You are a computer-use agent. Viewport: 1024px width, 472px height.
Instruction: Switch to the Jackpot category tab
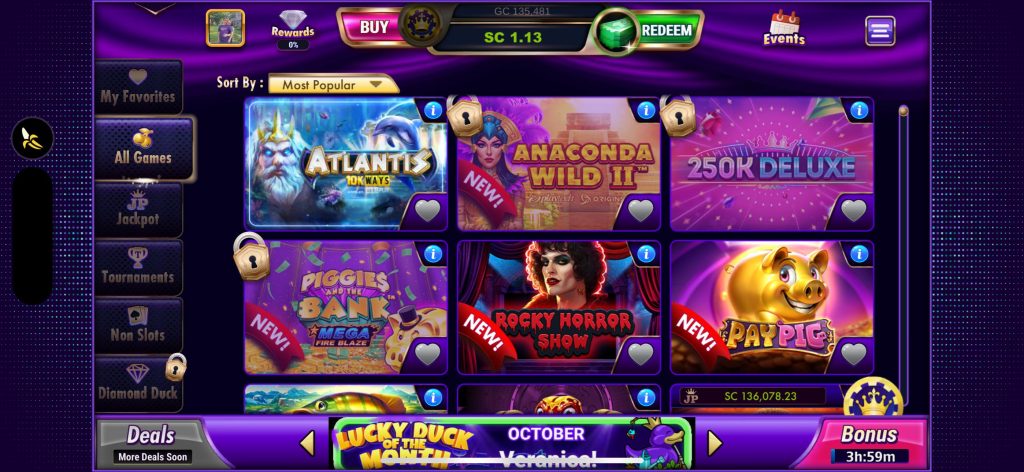point(138,210)
